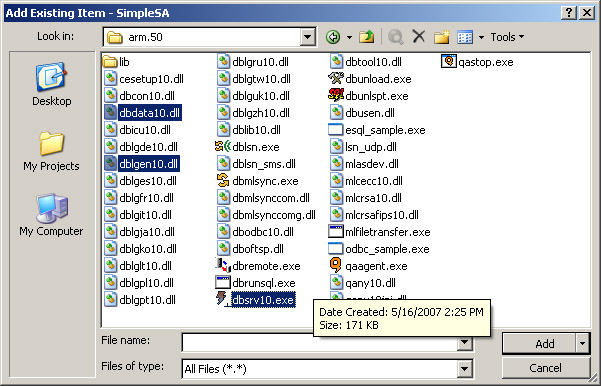This screenshot has height=386, width=601.
Task: Open the Back button history dropdown arrow
Action: [x=349, y=37]
